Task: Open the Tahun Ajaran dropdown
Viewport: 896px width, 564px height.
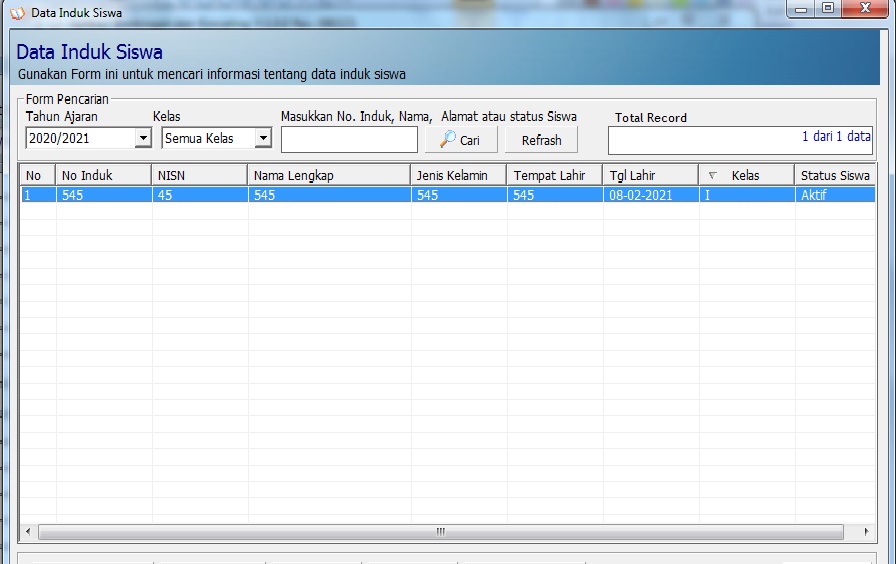Action: 143,138
